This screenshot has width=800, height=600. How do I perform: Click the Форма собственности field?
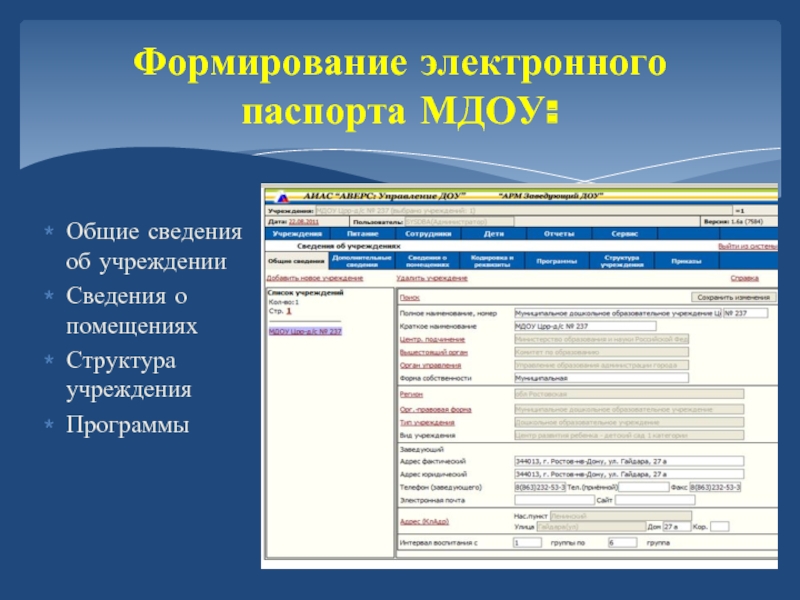[601, 378]
